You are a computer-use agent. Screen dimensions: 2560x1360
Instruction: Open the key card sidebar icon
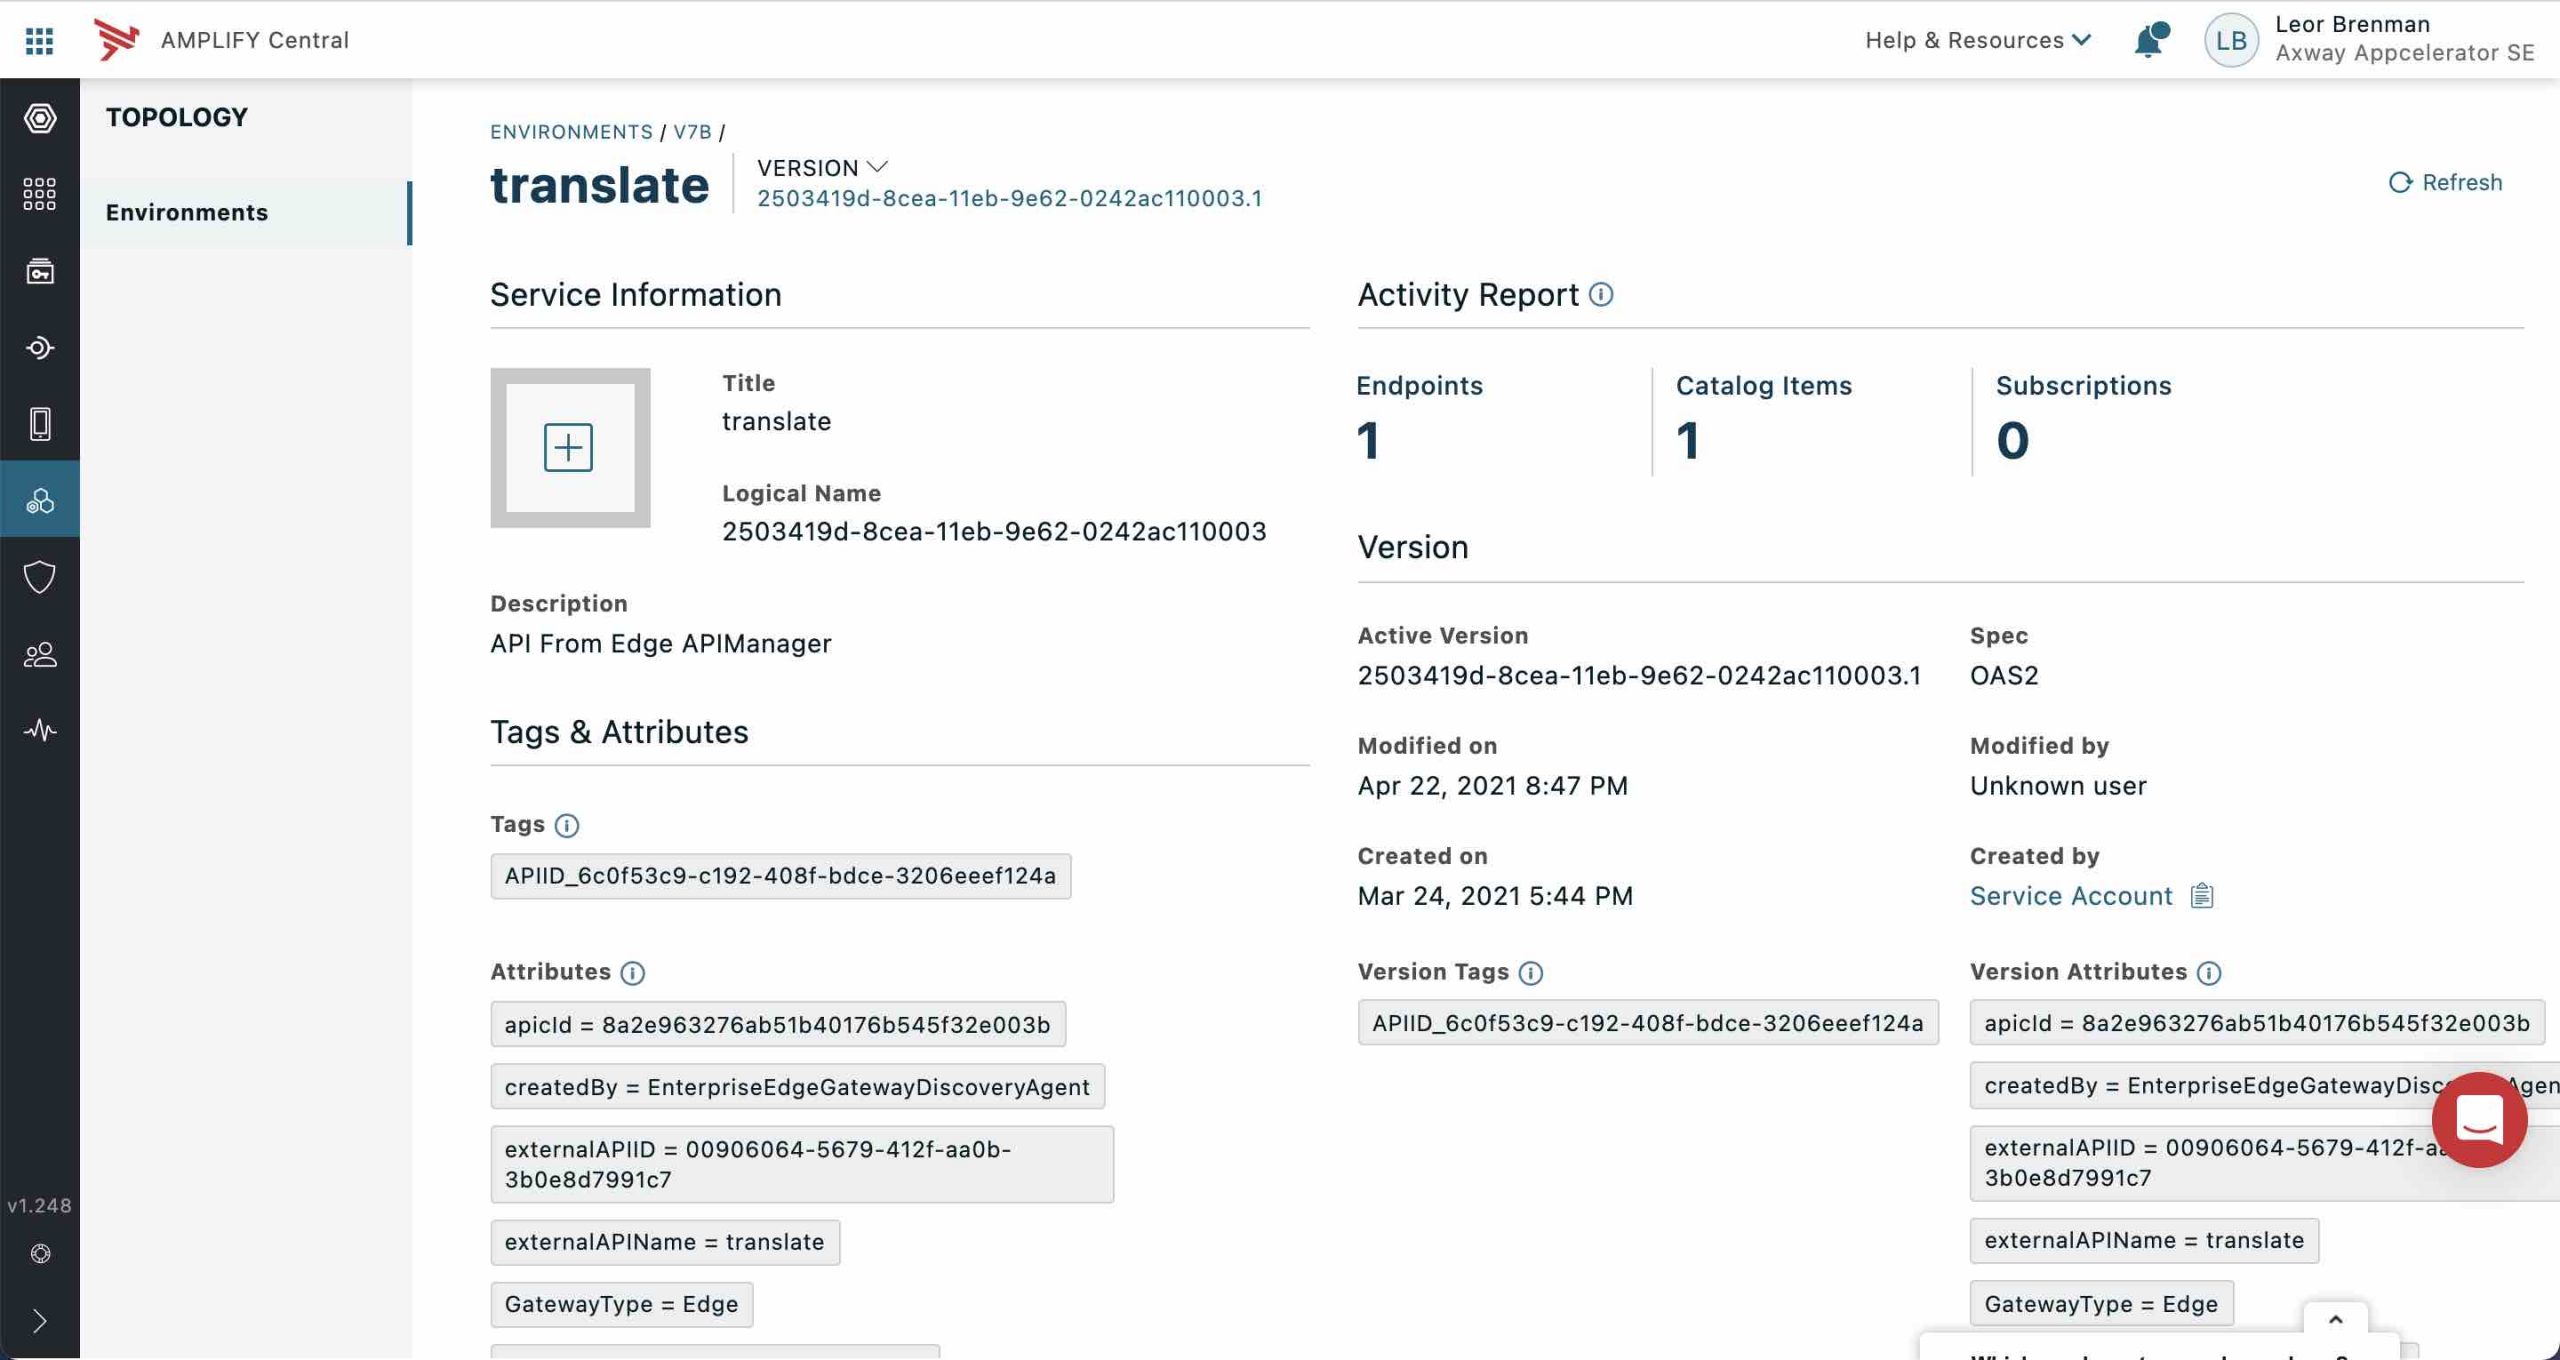coord(40,271)
